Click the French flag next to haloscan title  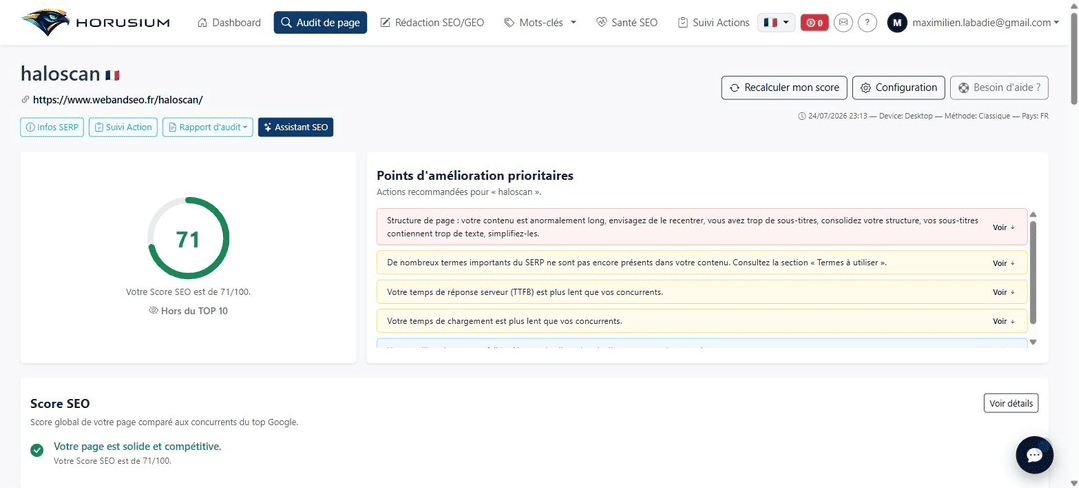click(x=112, y=74)
